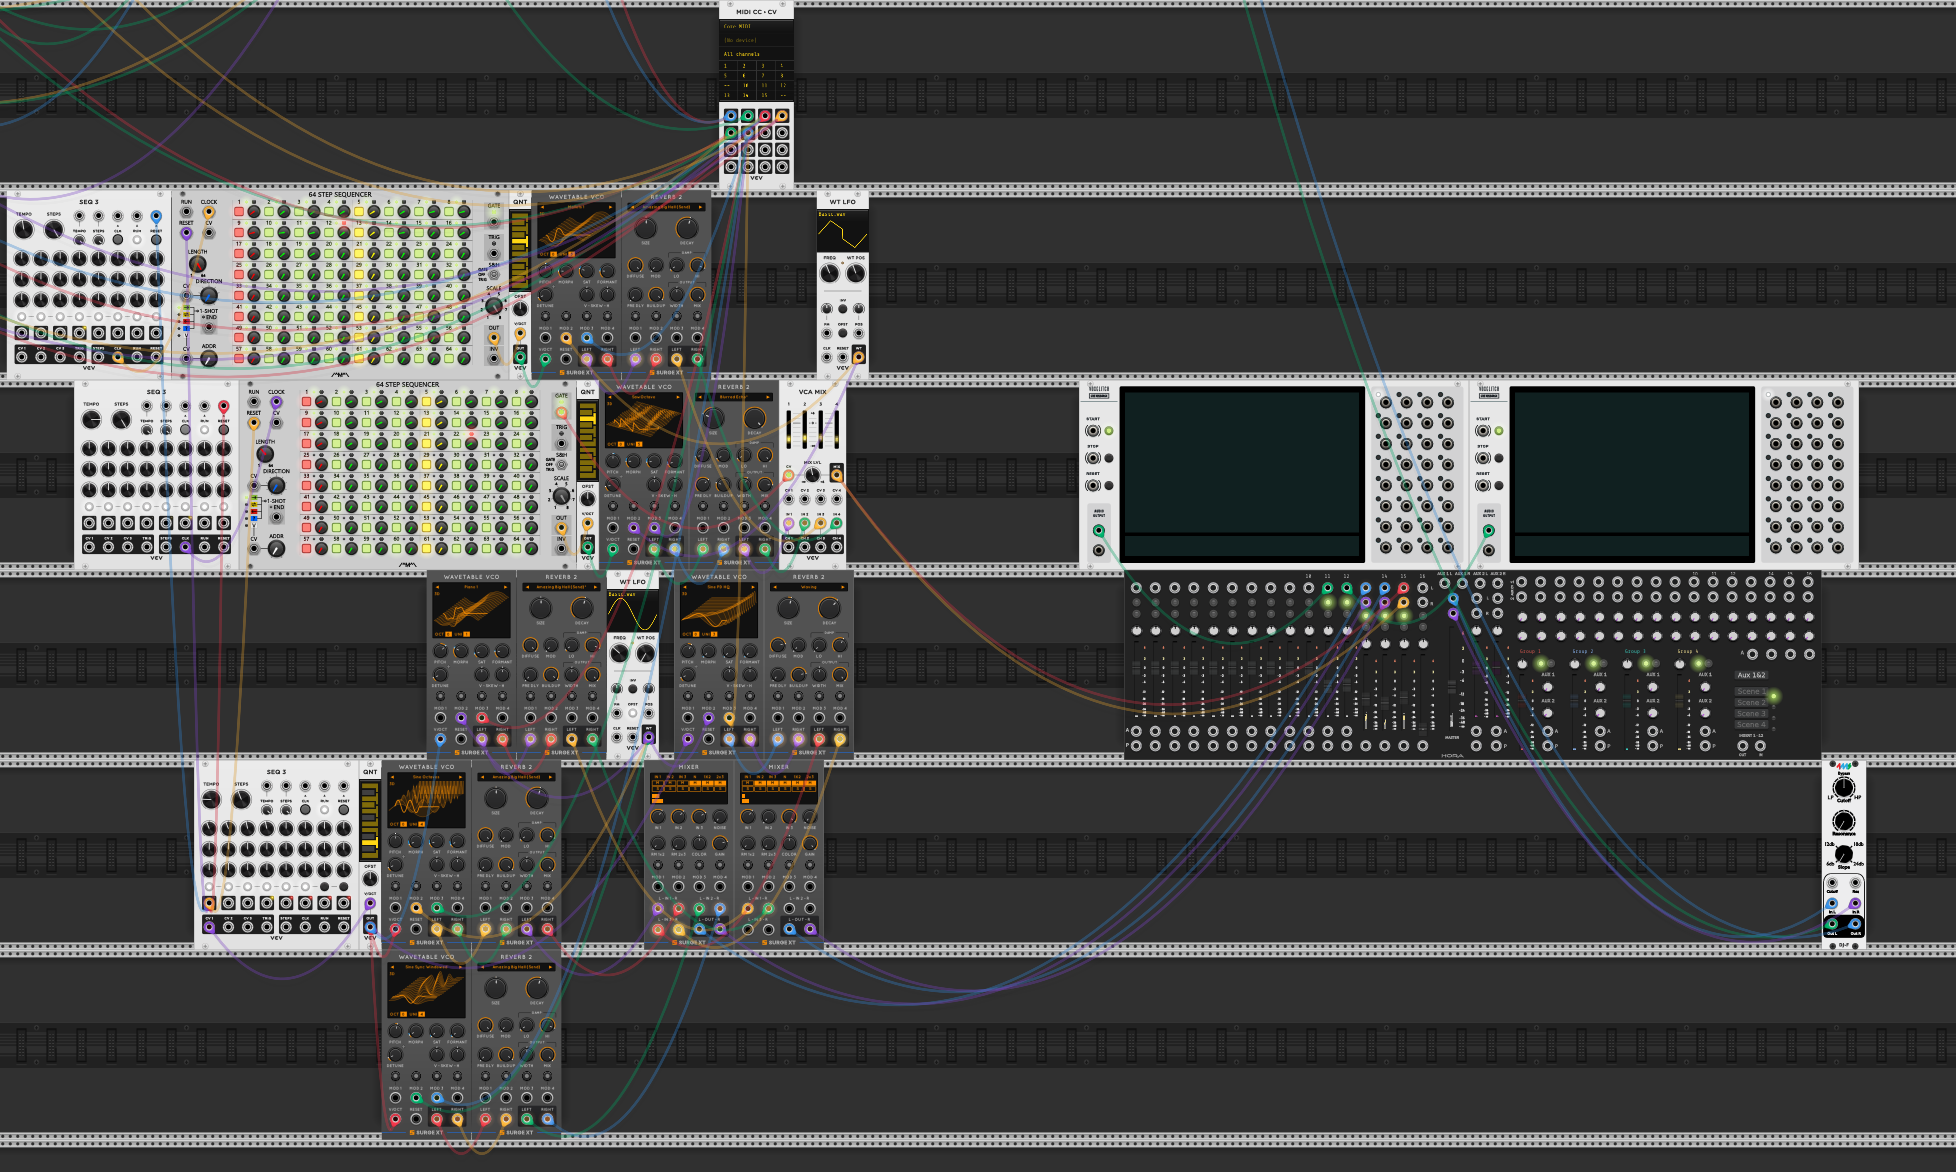Click Start button on left Videoglitch module
The image size is (1956, 1172).
click(1109, 431)
